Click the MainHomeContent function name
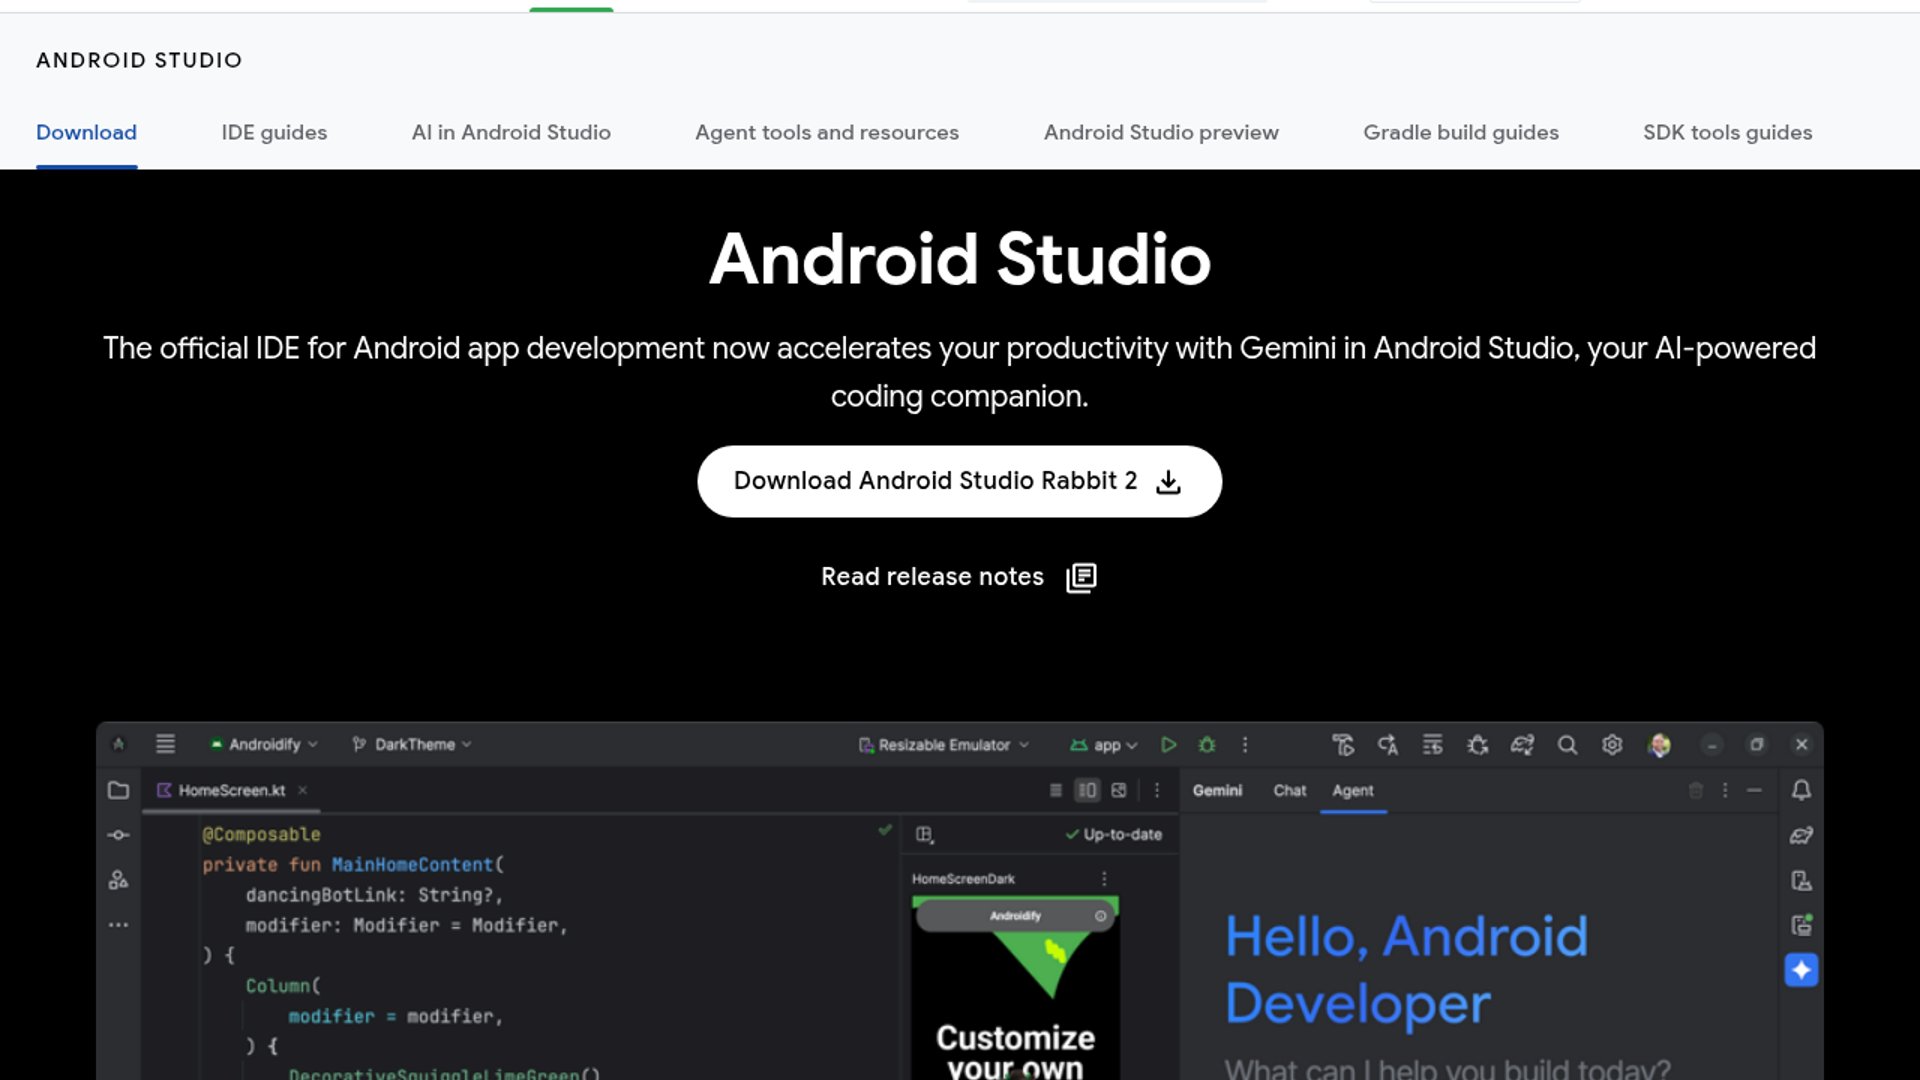This screenshot has height=1080, width=1920. coord(412,864)
